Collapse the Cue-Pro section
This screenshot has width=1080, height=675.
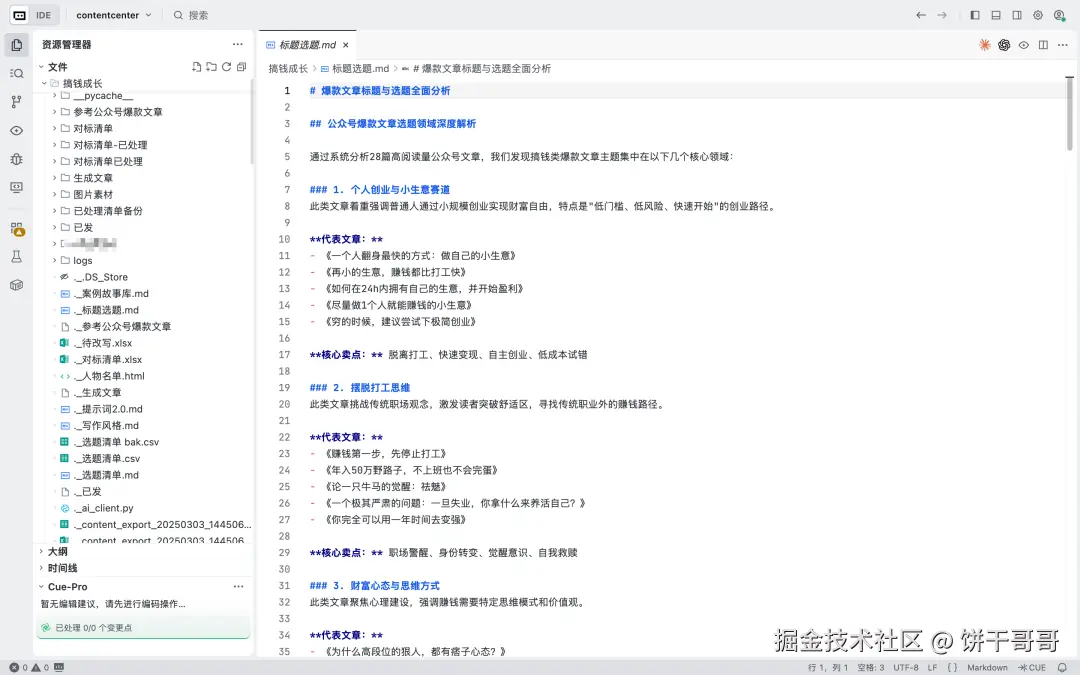click(41, 587)
